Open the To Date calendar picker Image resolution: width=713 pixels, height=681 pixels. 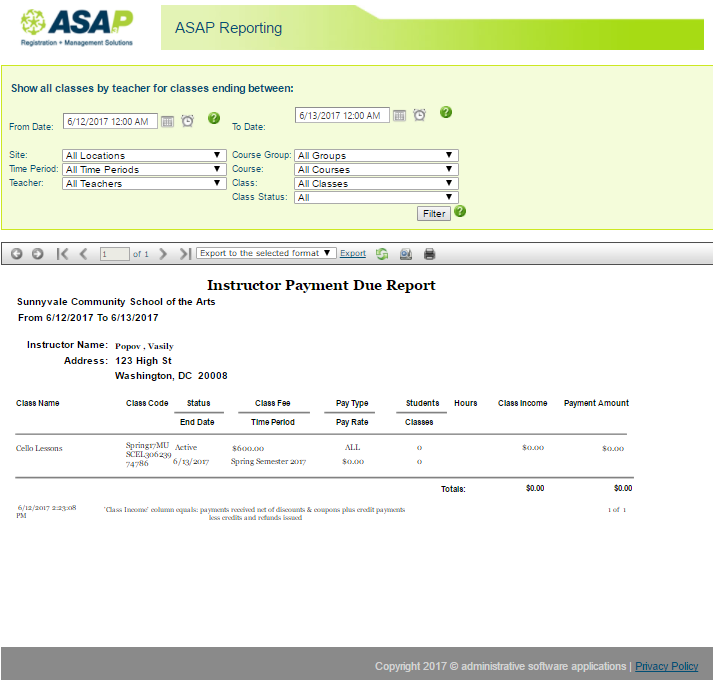(x=399, y=115)
